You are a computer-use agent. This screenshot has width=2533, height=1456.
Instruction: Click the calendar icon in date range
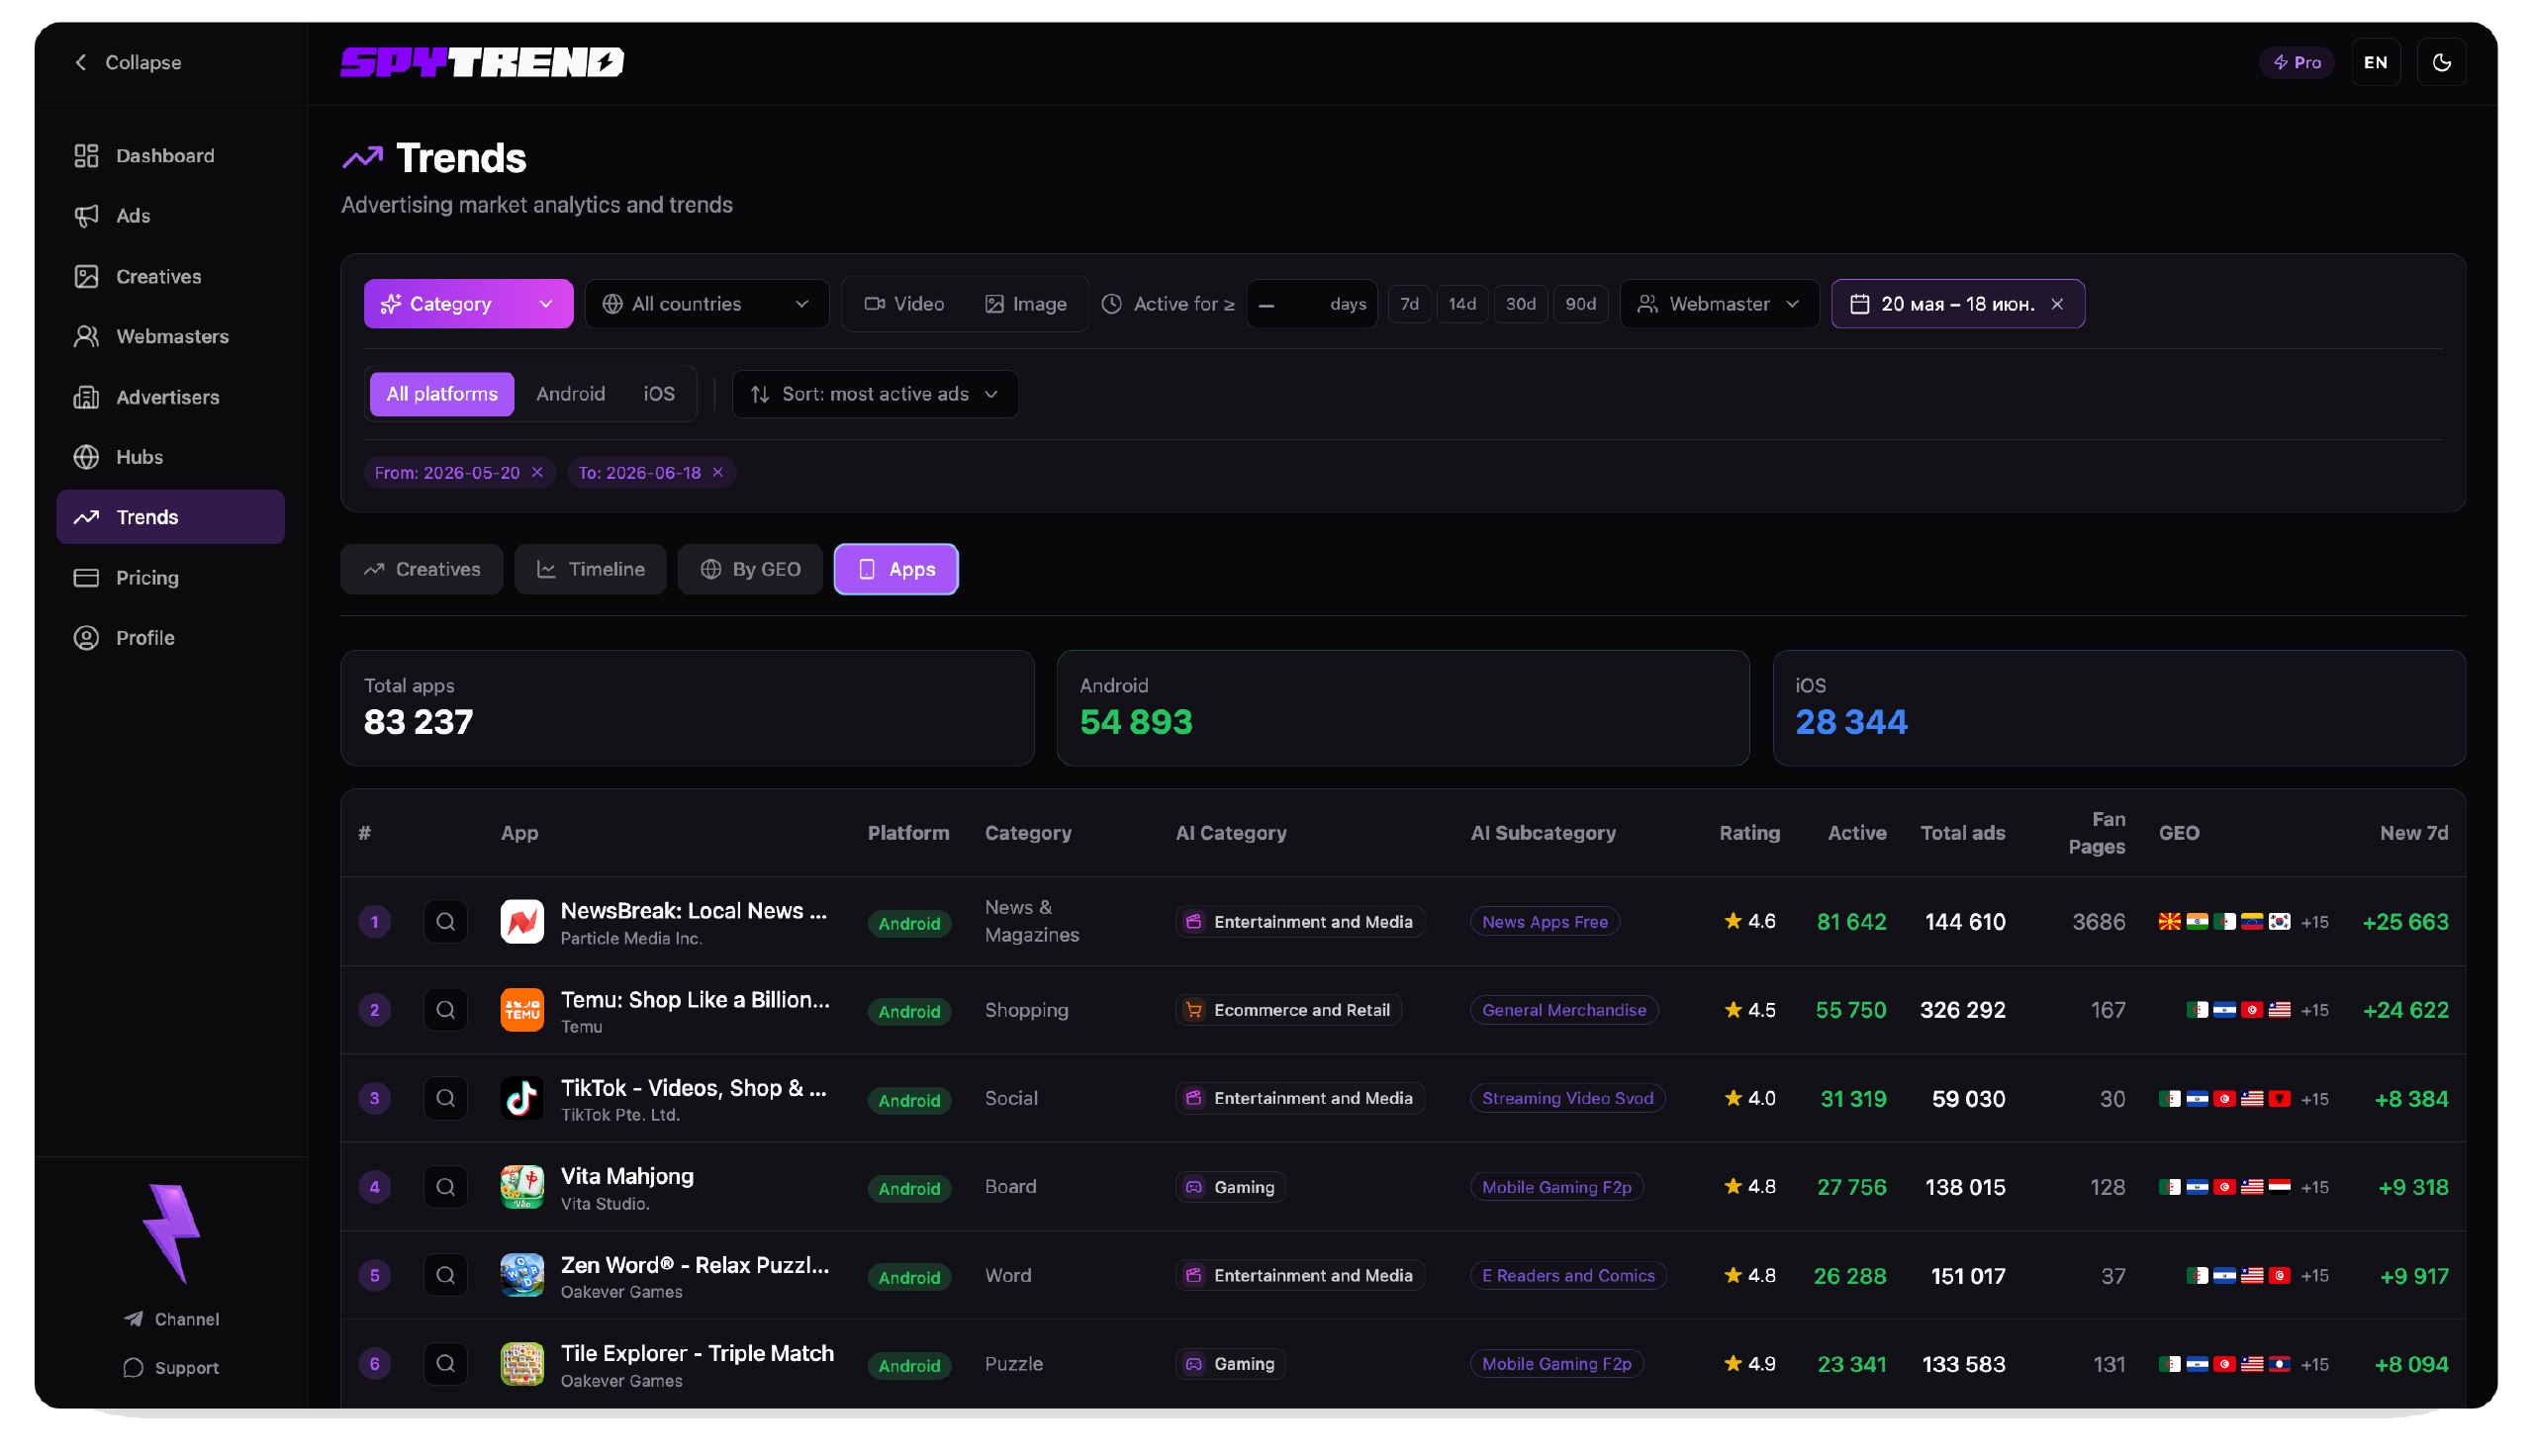[1859, 304]
